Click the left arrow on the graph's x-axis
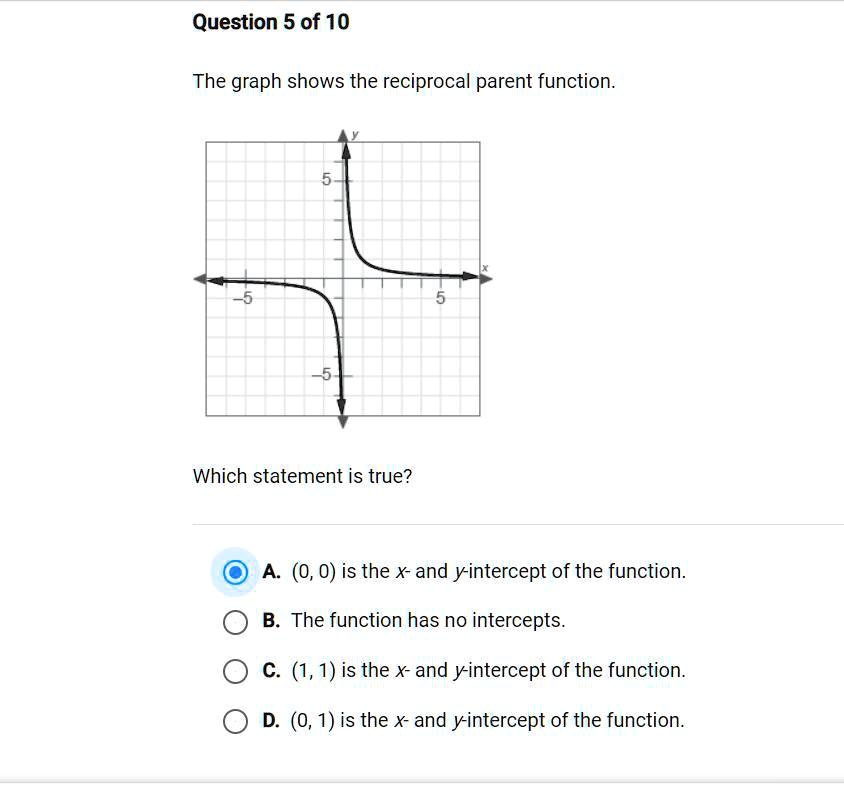This screenshot has height=787, width=844. [201, 278]
